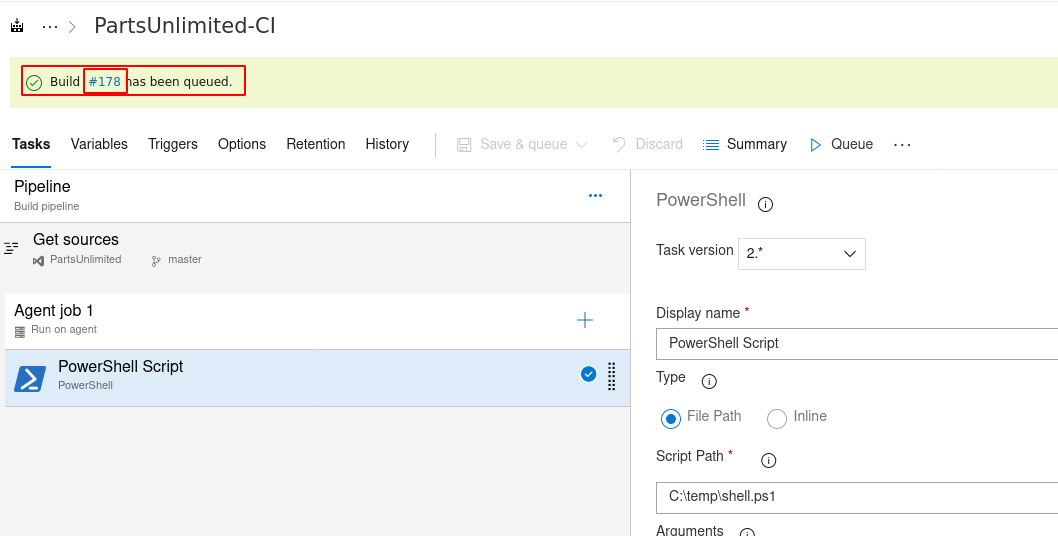Click the Queue button

(841, 144)
